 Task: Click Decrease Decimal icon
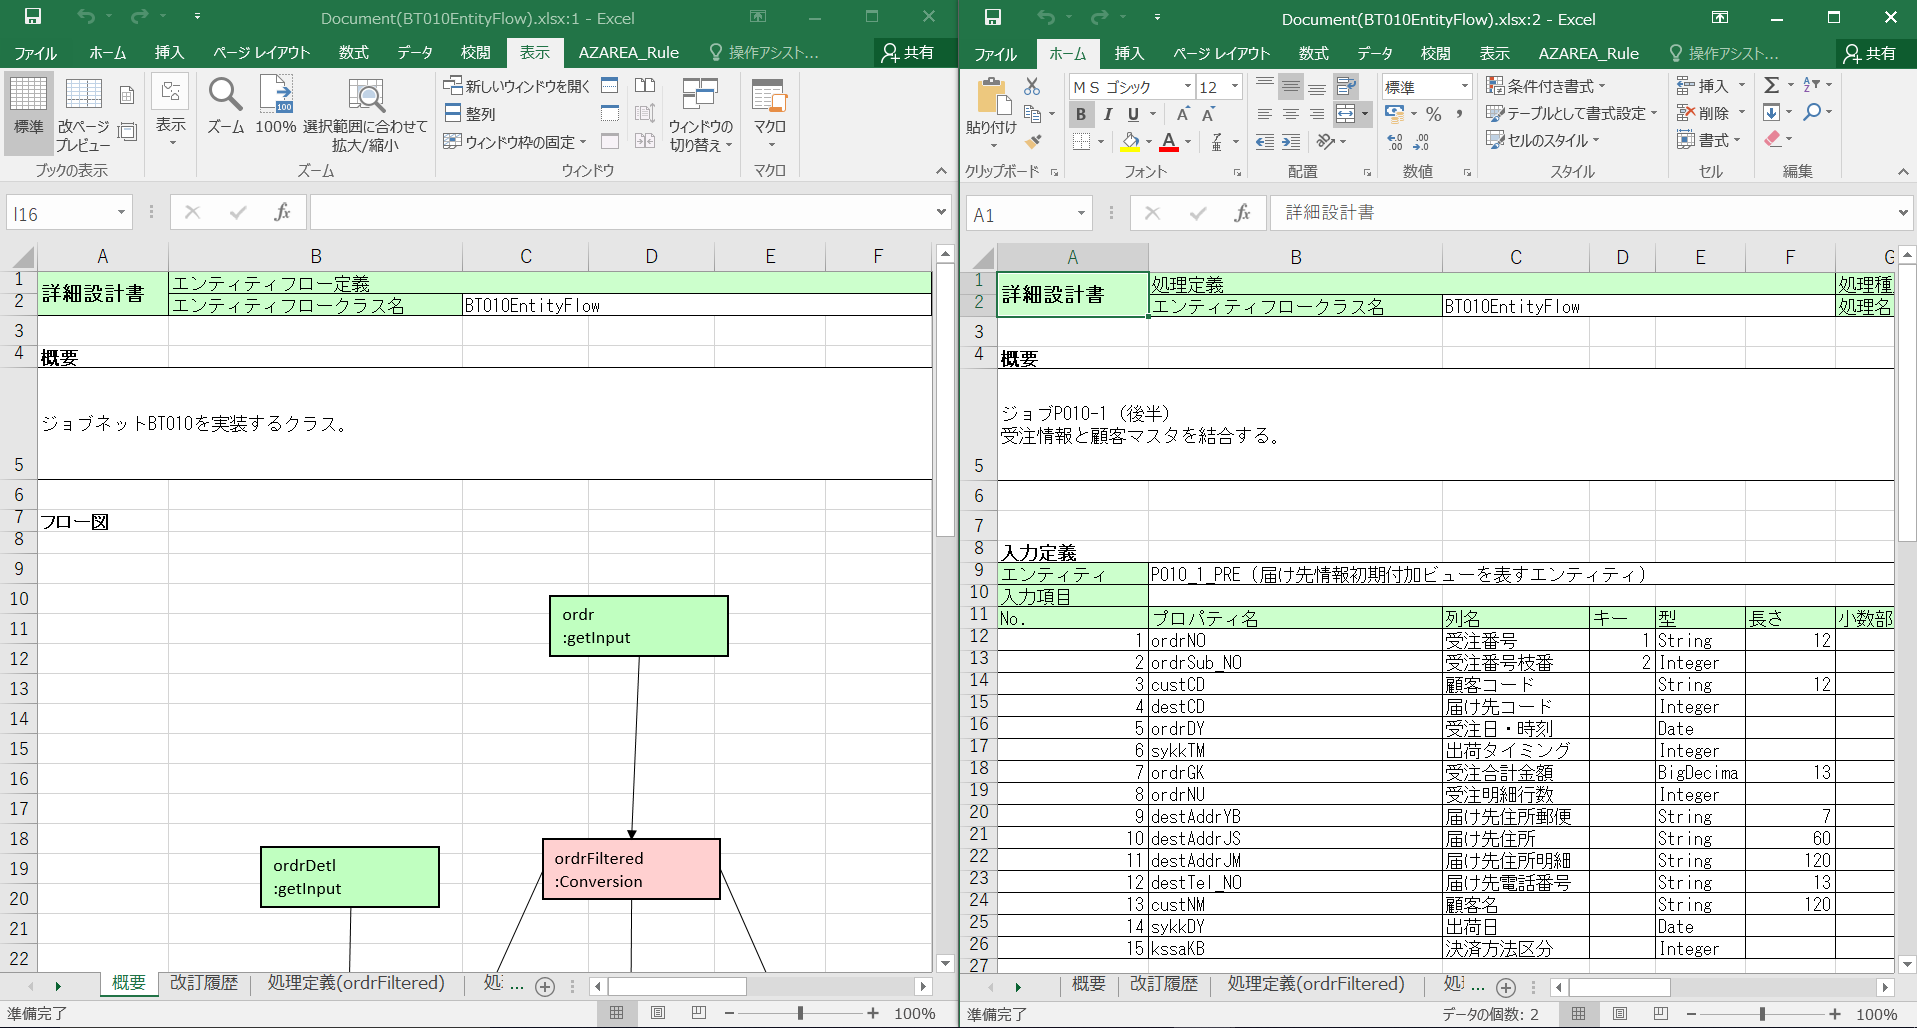(x=1422, y=142)
